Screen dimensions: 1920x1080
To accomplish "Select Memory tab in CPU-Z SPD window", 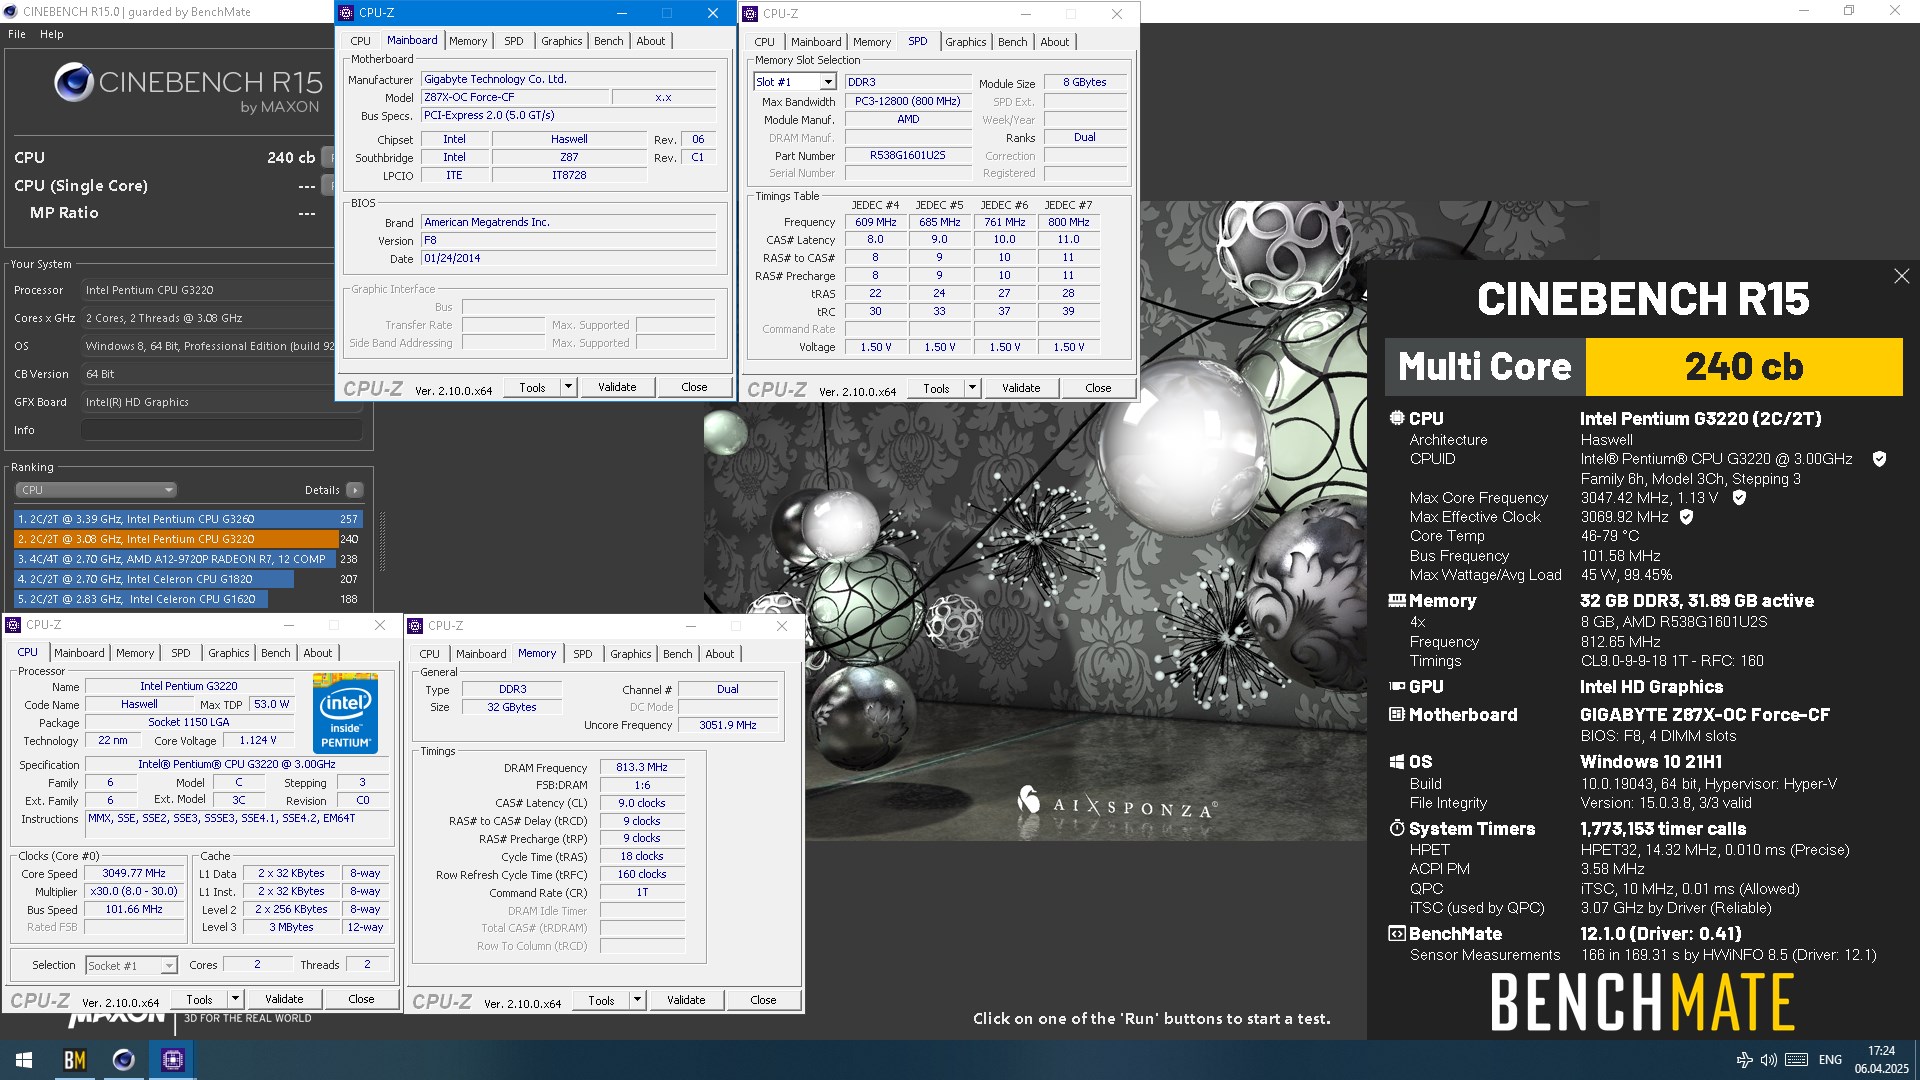I will (871, 42).
